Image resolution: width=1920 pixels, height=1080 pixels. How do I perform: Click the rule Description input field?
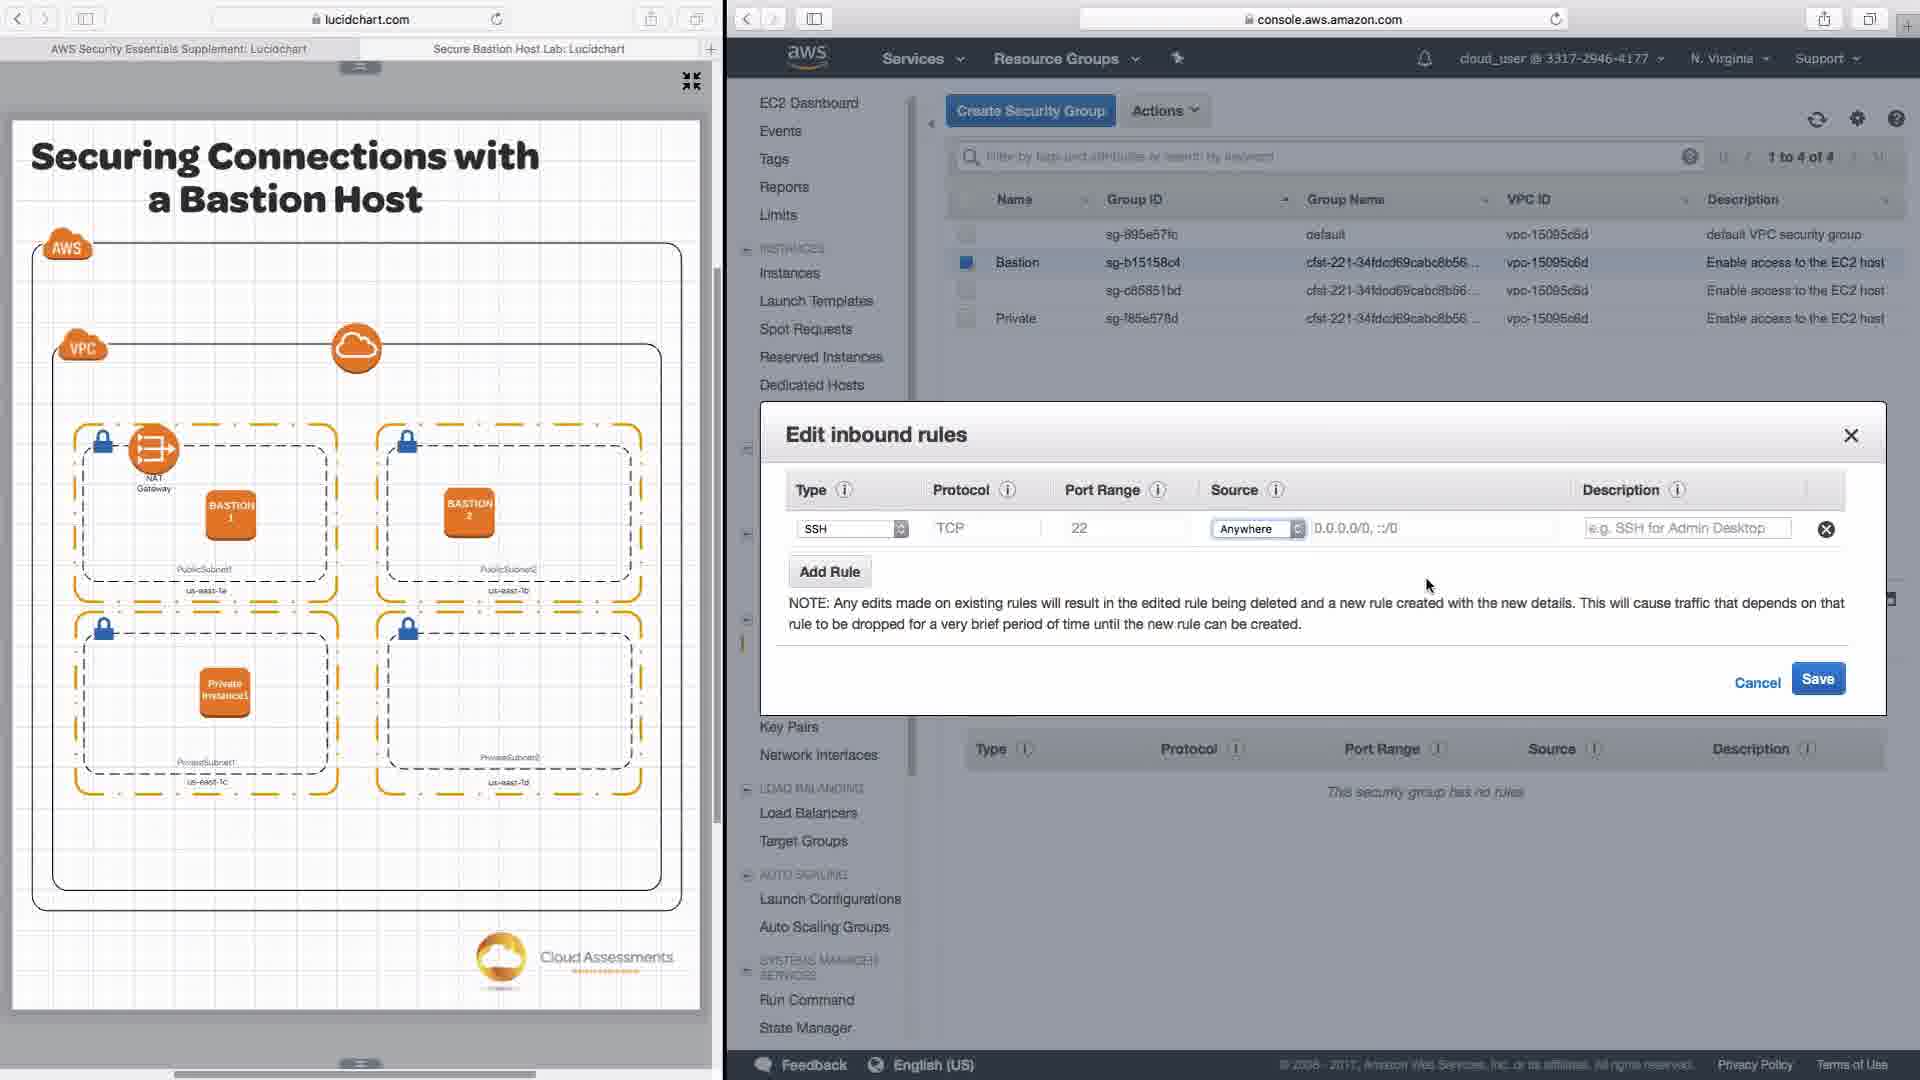(x=1687, y=528)
